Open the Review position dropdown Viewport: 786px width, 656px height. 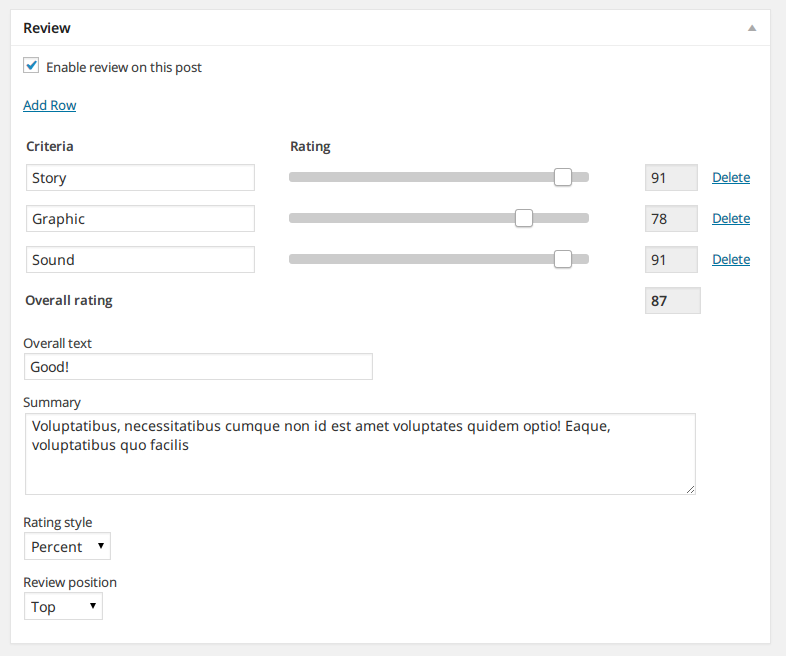[63, 607]
